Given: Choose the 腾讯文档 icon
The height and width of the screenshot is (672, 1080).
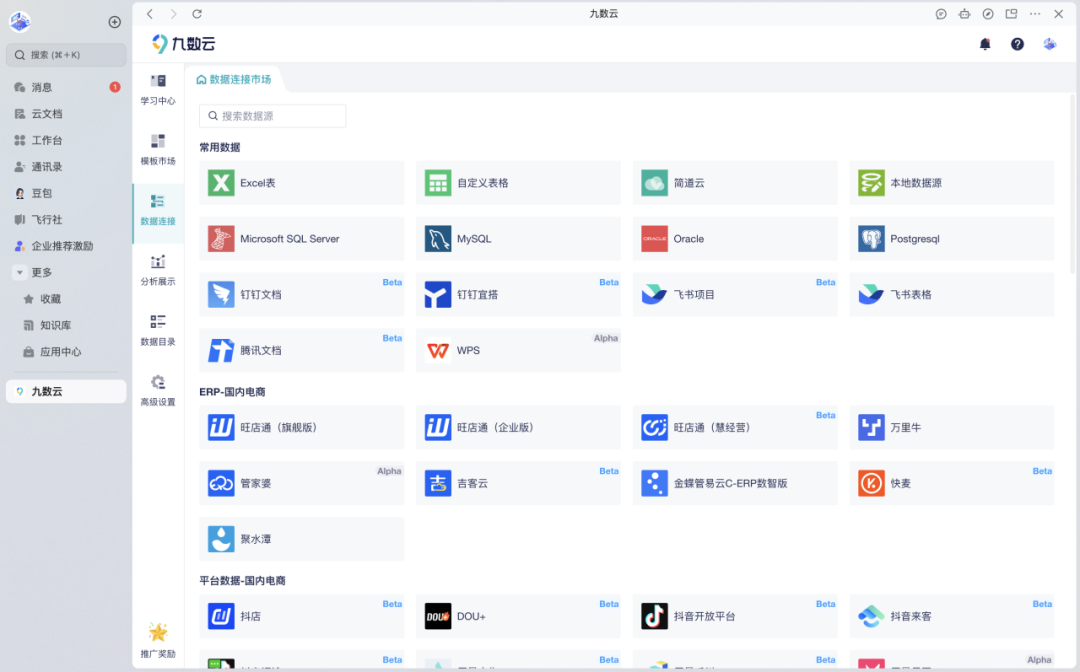Looking at the screenshot, I should point(221,350).
